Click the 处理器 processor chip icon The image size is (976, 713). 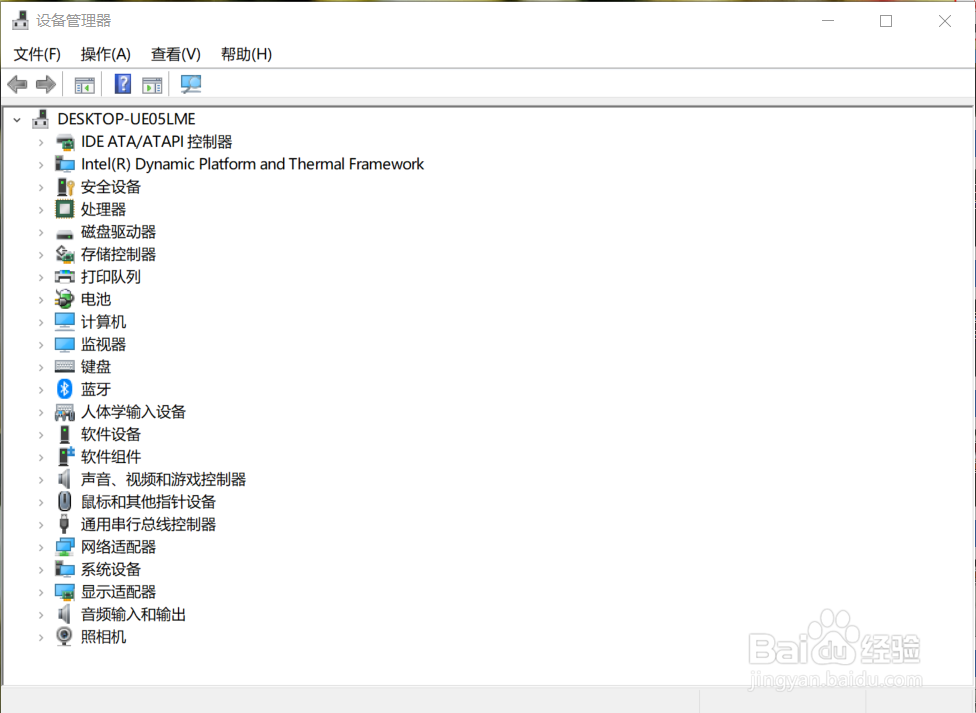65,209
